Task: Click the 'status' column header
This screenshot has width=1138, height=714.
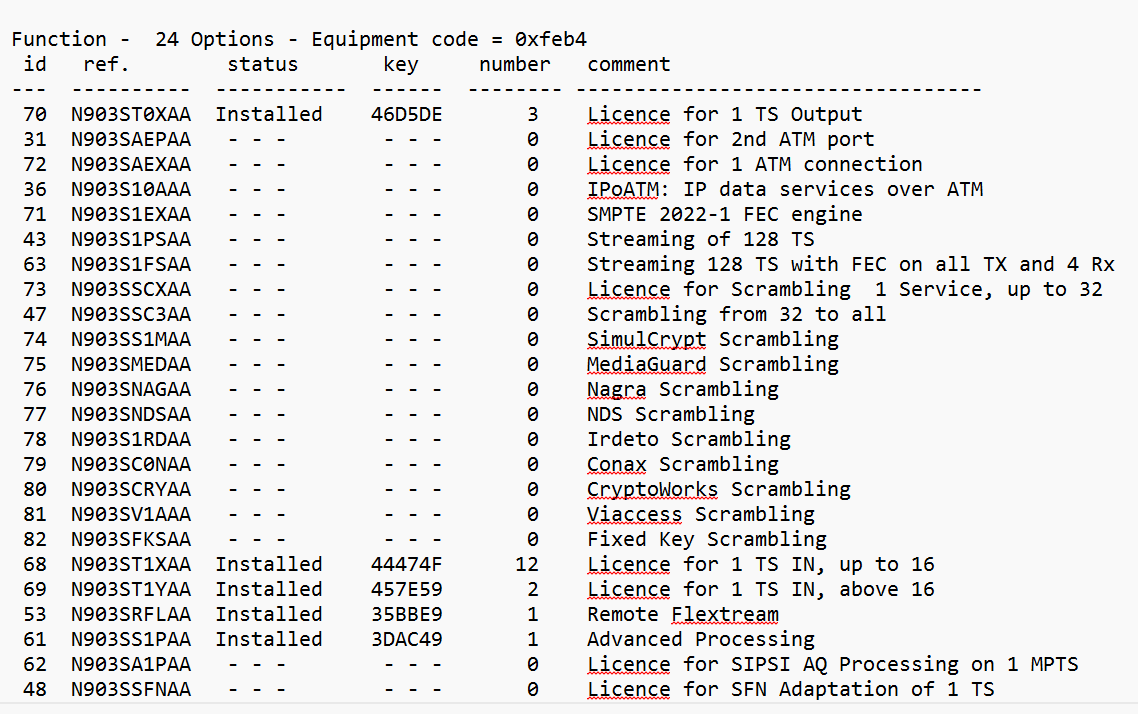Action: click(x=263, y=65)
